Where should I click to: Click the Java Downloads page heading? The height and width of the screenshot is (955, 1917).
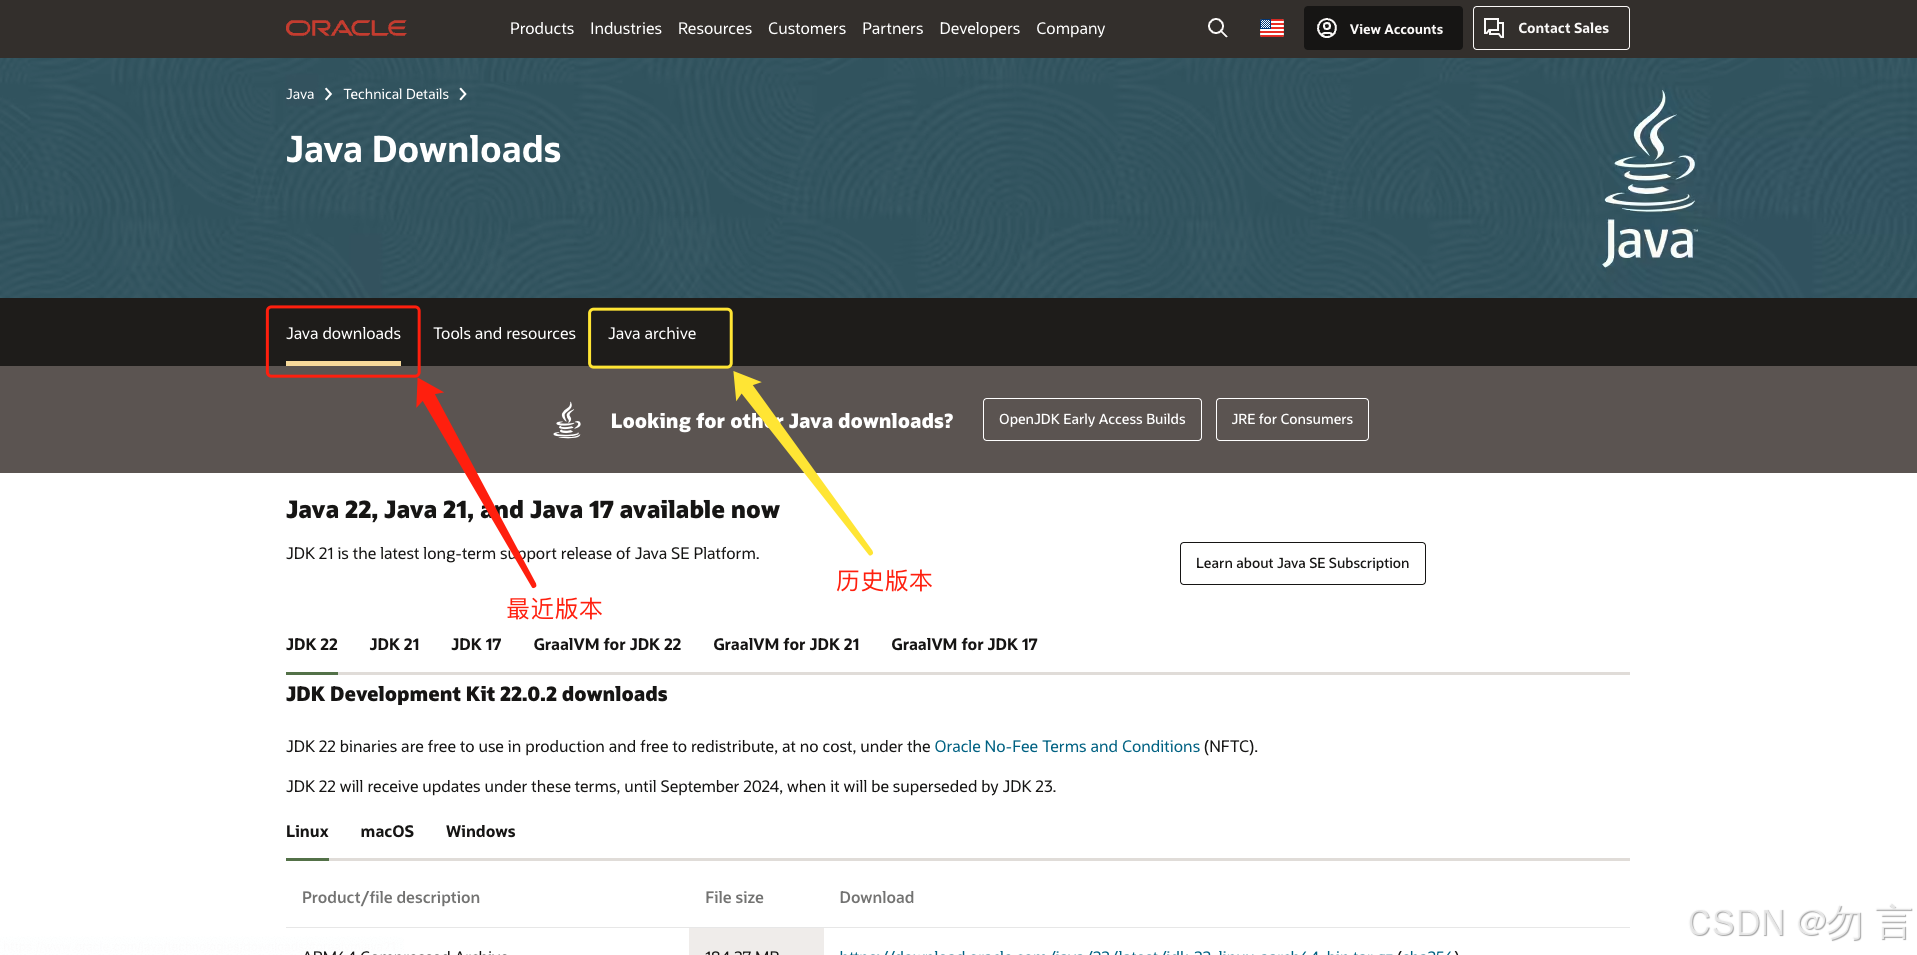click(x=423, y=150)
